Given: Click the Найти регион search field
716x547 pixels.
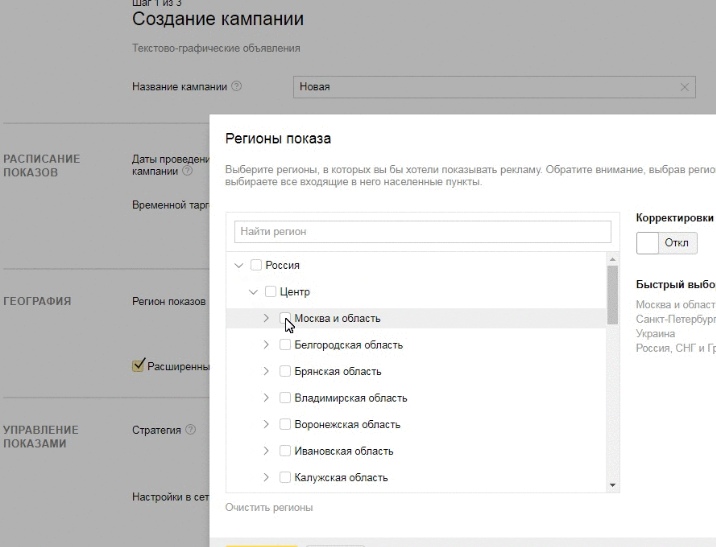Looking at the screenshot, I should 422,231.
